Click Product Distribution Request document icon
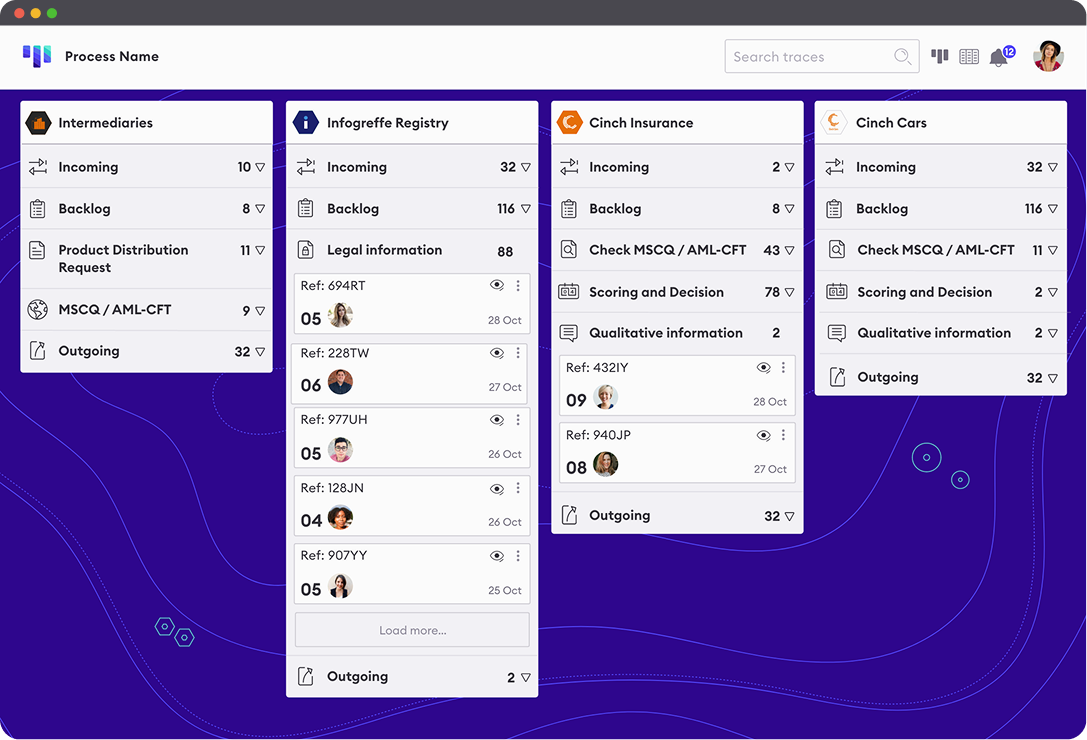 click(x=37, y=250)
